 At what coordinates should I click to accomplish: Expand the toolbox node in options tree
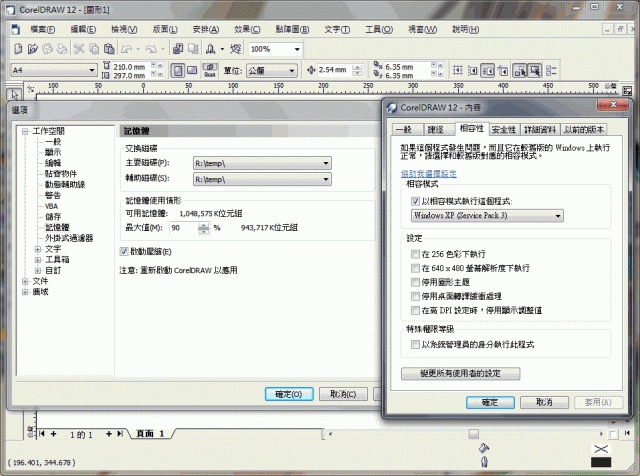[38, 260]
